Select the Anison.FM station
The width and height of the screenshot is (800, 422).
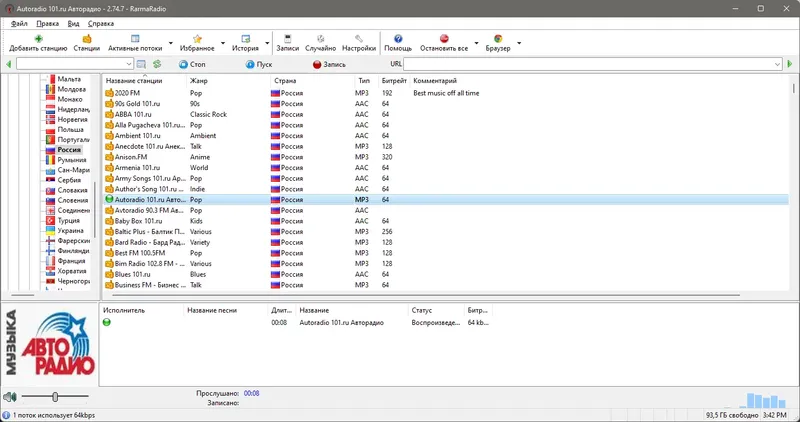(x=445, y=157)
